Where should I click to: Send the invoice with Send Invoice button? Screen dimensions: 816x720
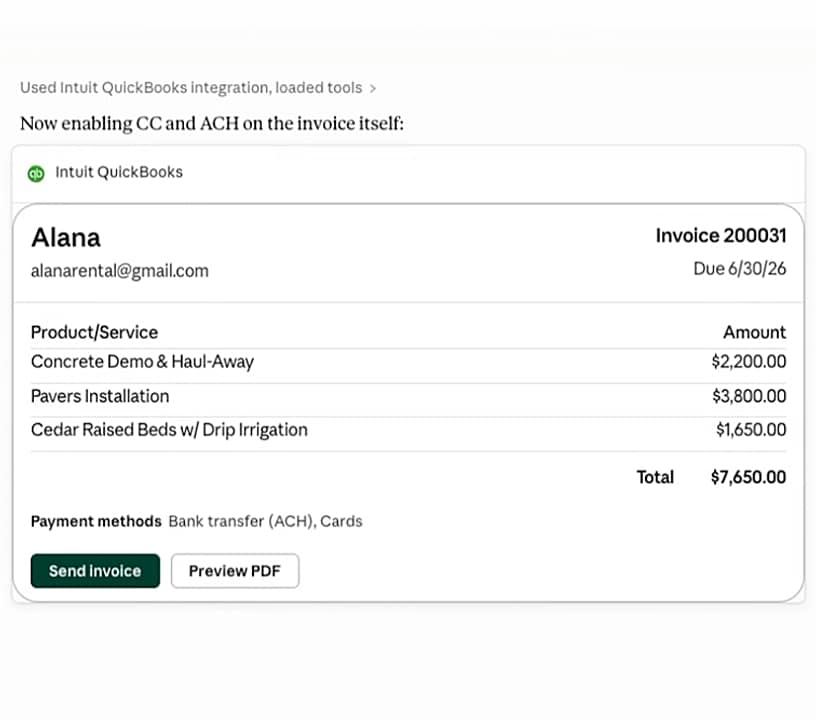coord(95,571)
